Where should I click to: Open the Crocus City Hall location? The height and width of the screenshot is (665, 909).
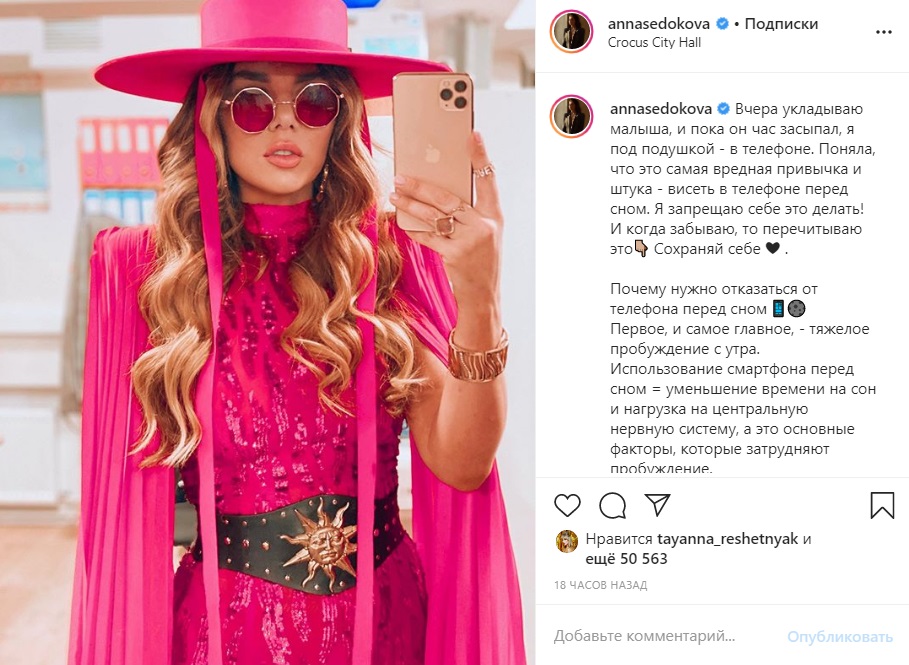click(x=654, y=42)
